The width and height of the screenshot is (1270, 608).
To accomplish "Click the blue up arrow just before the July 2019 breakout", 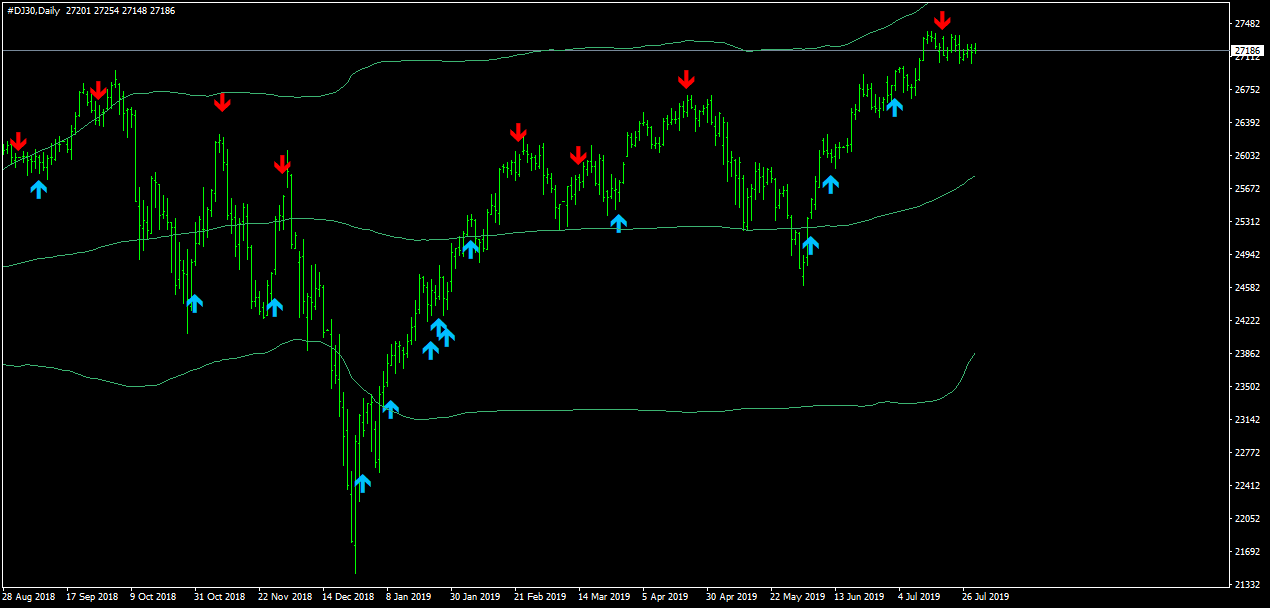I will pos(894,107).
